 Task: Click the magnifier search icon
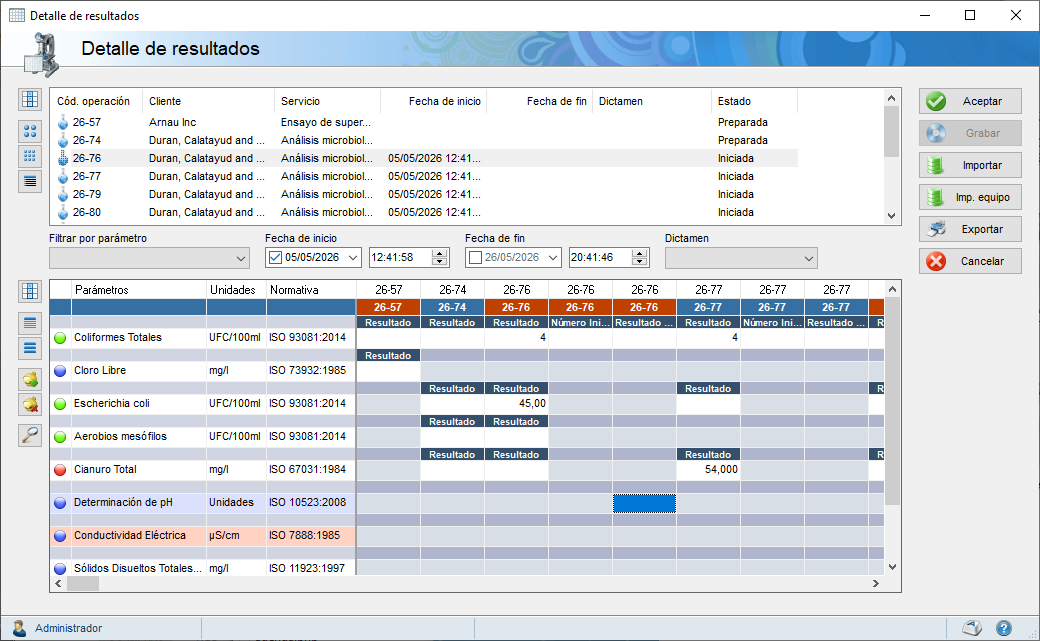pos(30,435)
